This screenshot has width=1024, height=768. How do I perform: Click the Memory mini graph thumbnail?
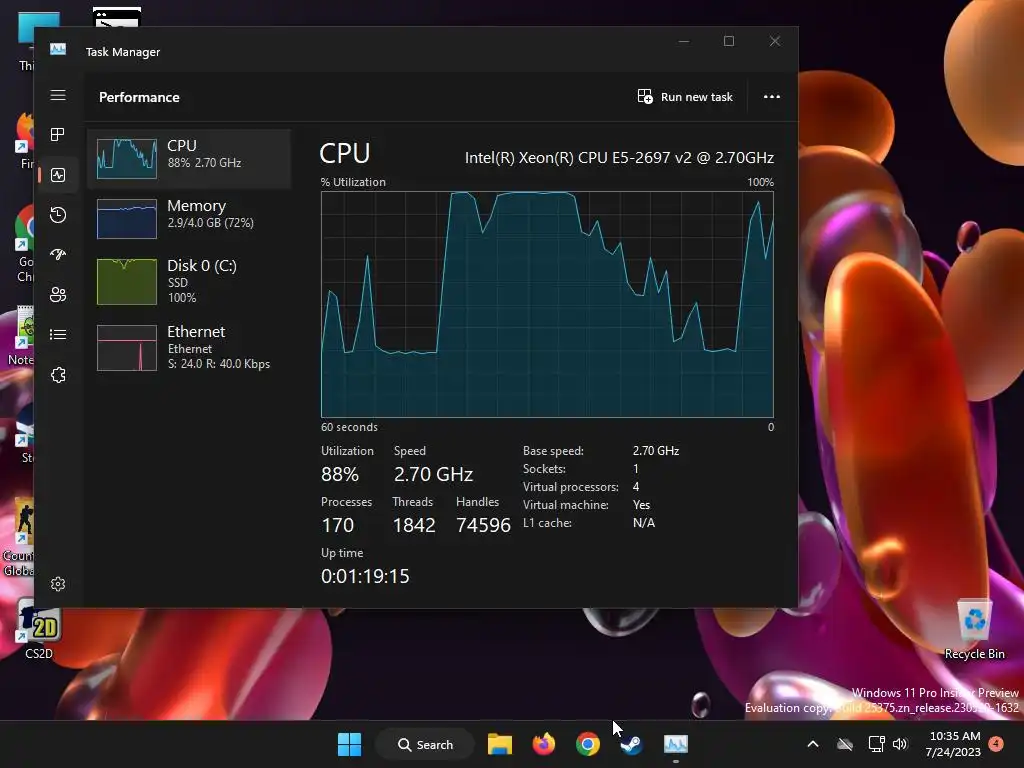tap(127, 219)
